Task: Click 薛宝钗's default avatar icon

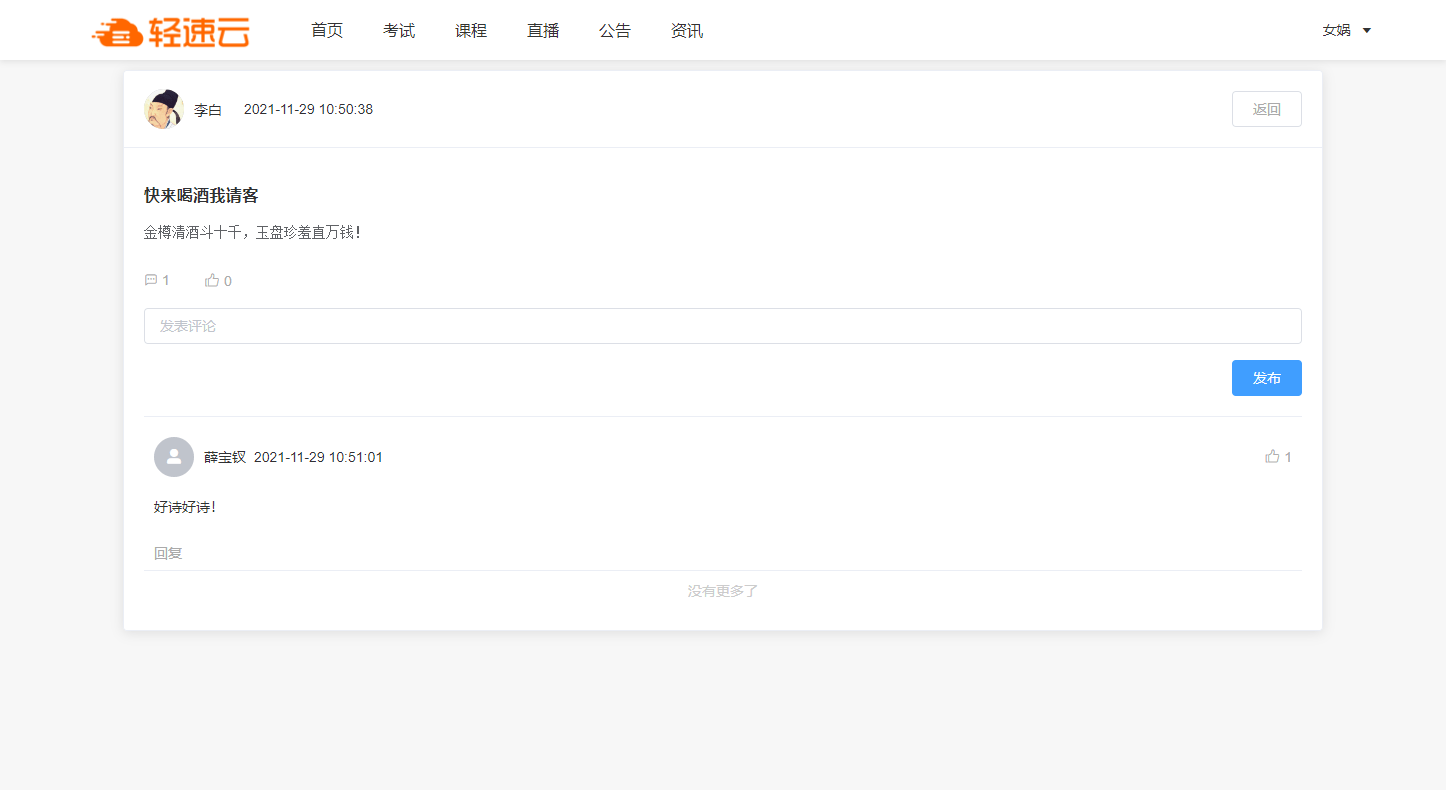Action: click(x=174, y=457)
